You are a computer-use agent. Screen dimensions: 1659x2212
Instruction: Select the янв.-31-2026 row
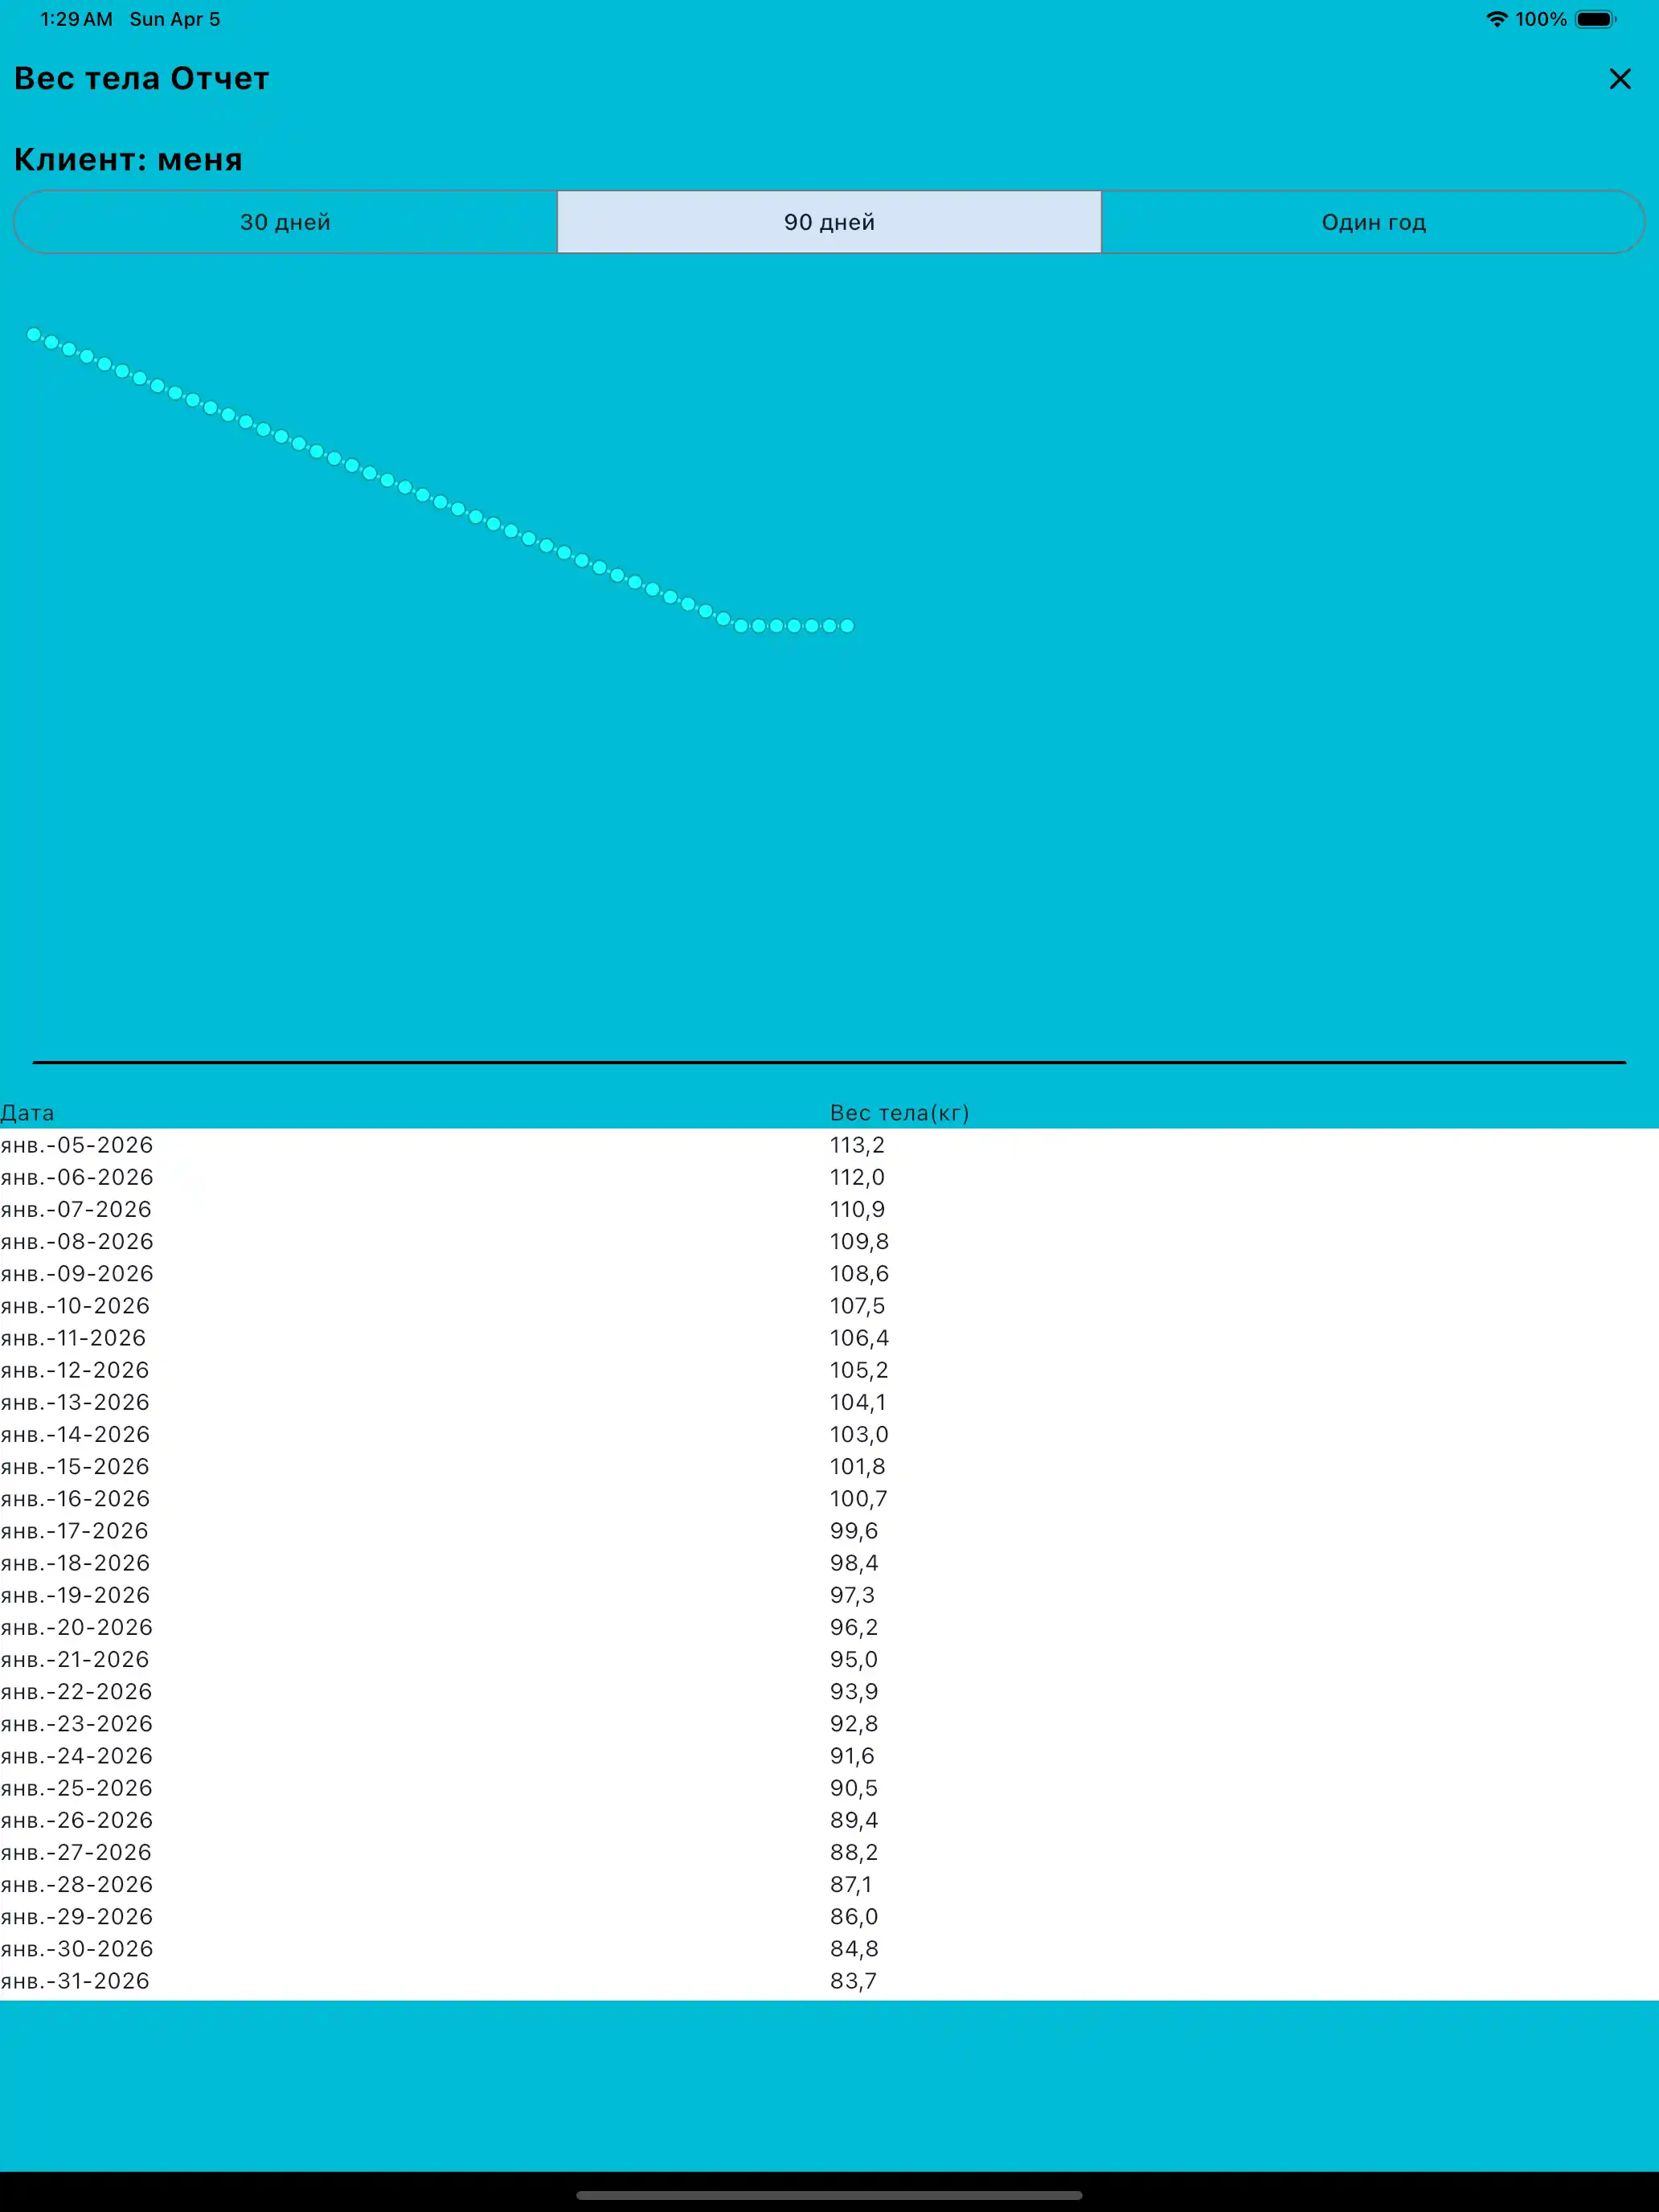click(75, 1981)
